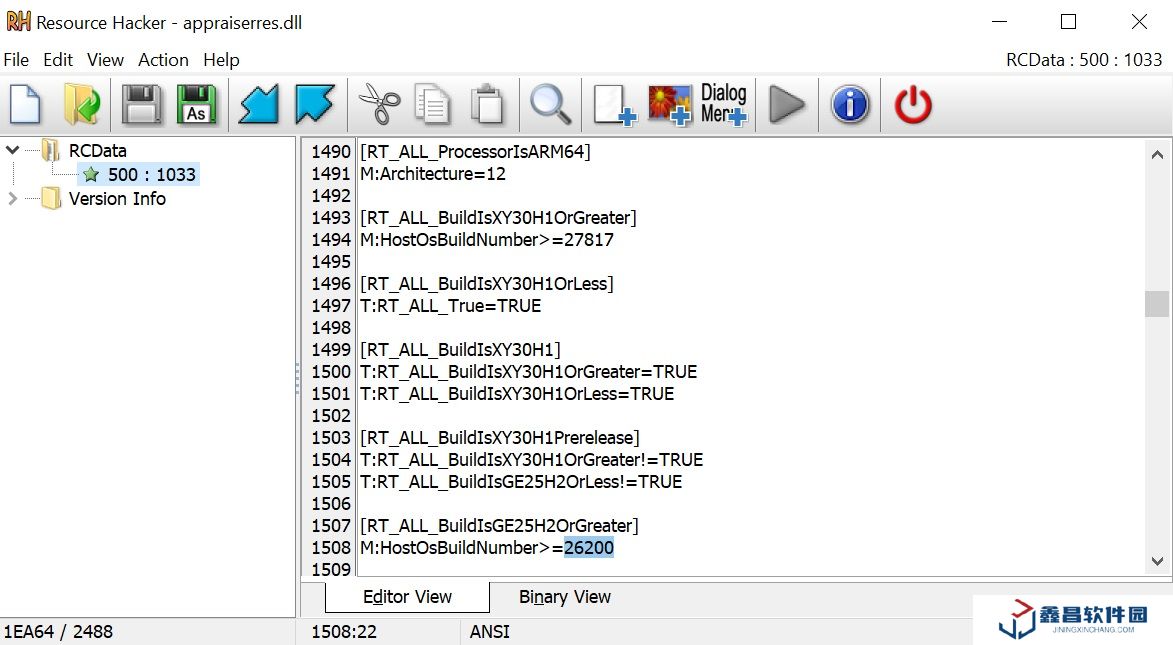Click the Save floppy disk icon
This screenshot has width=1173, height=645.
tap(142, 104)
